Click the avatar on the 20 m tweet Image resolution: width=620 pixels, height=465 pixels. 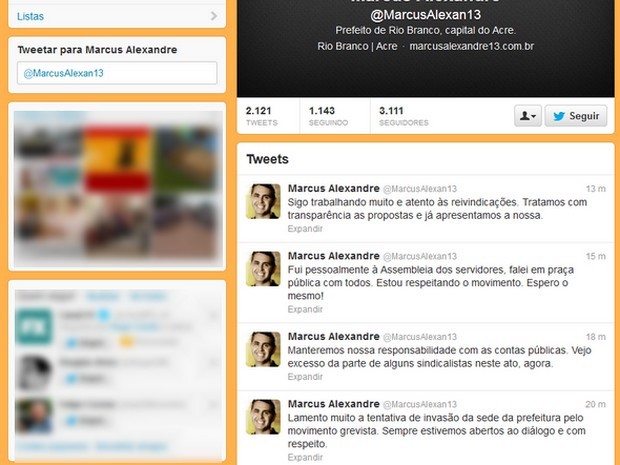pyautogui.click(x=263, y=417)
